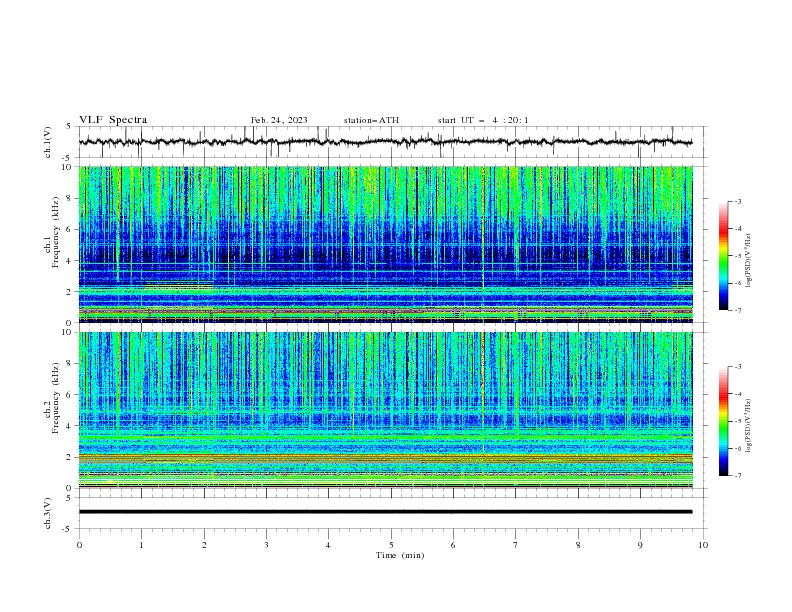Click time axis tick label "3"
Screen dimensions: 792x612
coord(266,545)
